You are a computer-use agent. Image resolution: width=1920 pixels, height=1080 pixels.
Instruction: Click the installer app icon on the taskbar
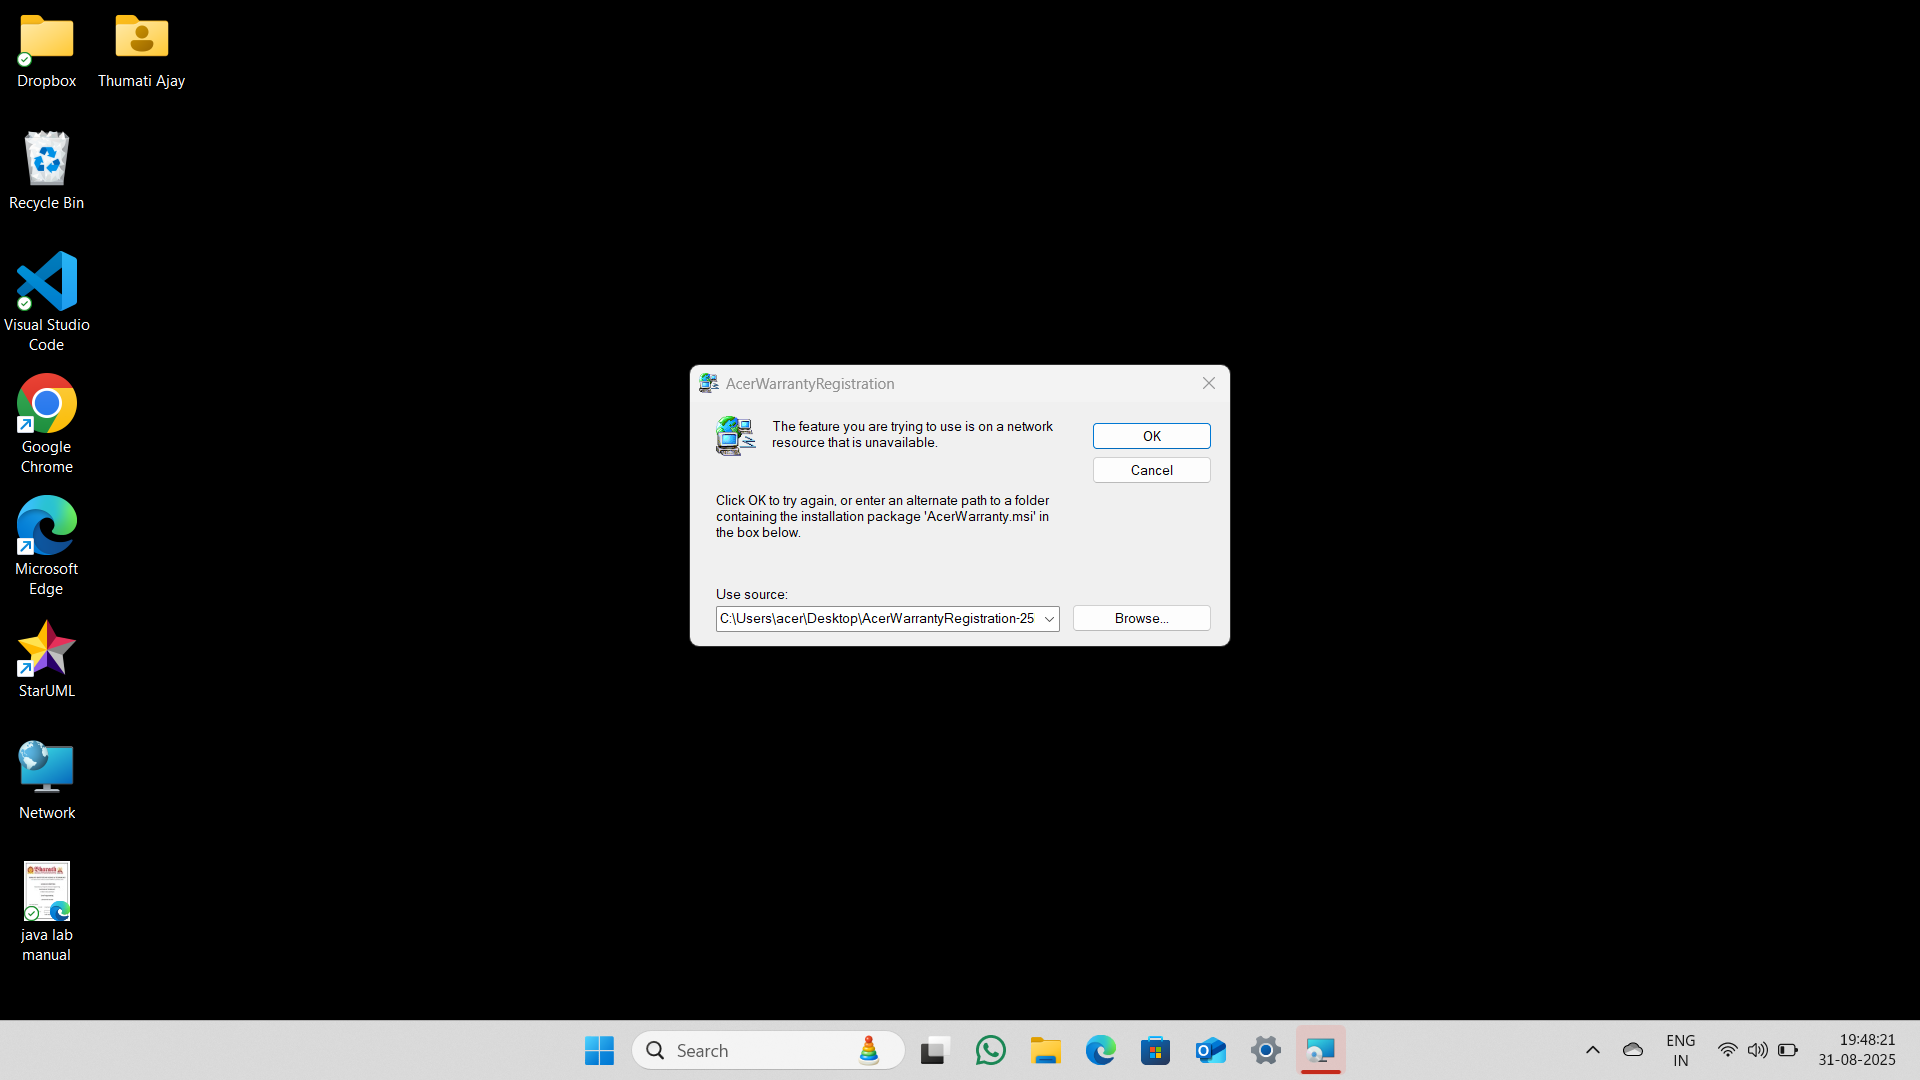1321,1050
